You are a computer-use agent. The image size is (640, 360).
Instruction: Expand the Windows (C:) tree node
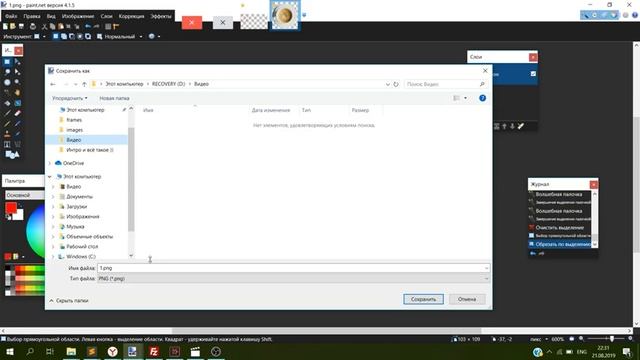pos(53,257)
